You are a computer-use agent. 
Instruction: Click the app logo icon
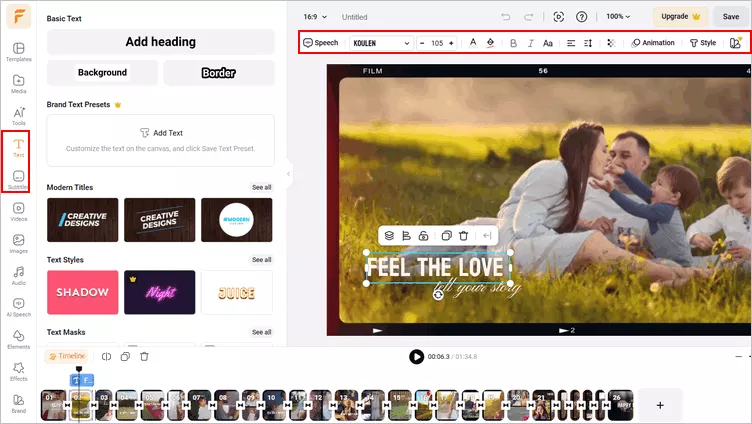19,17
